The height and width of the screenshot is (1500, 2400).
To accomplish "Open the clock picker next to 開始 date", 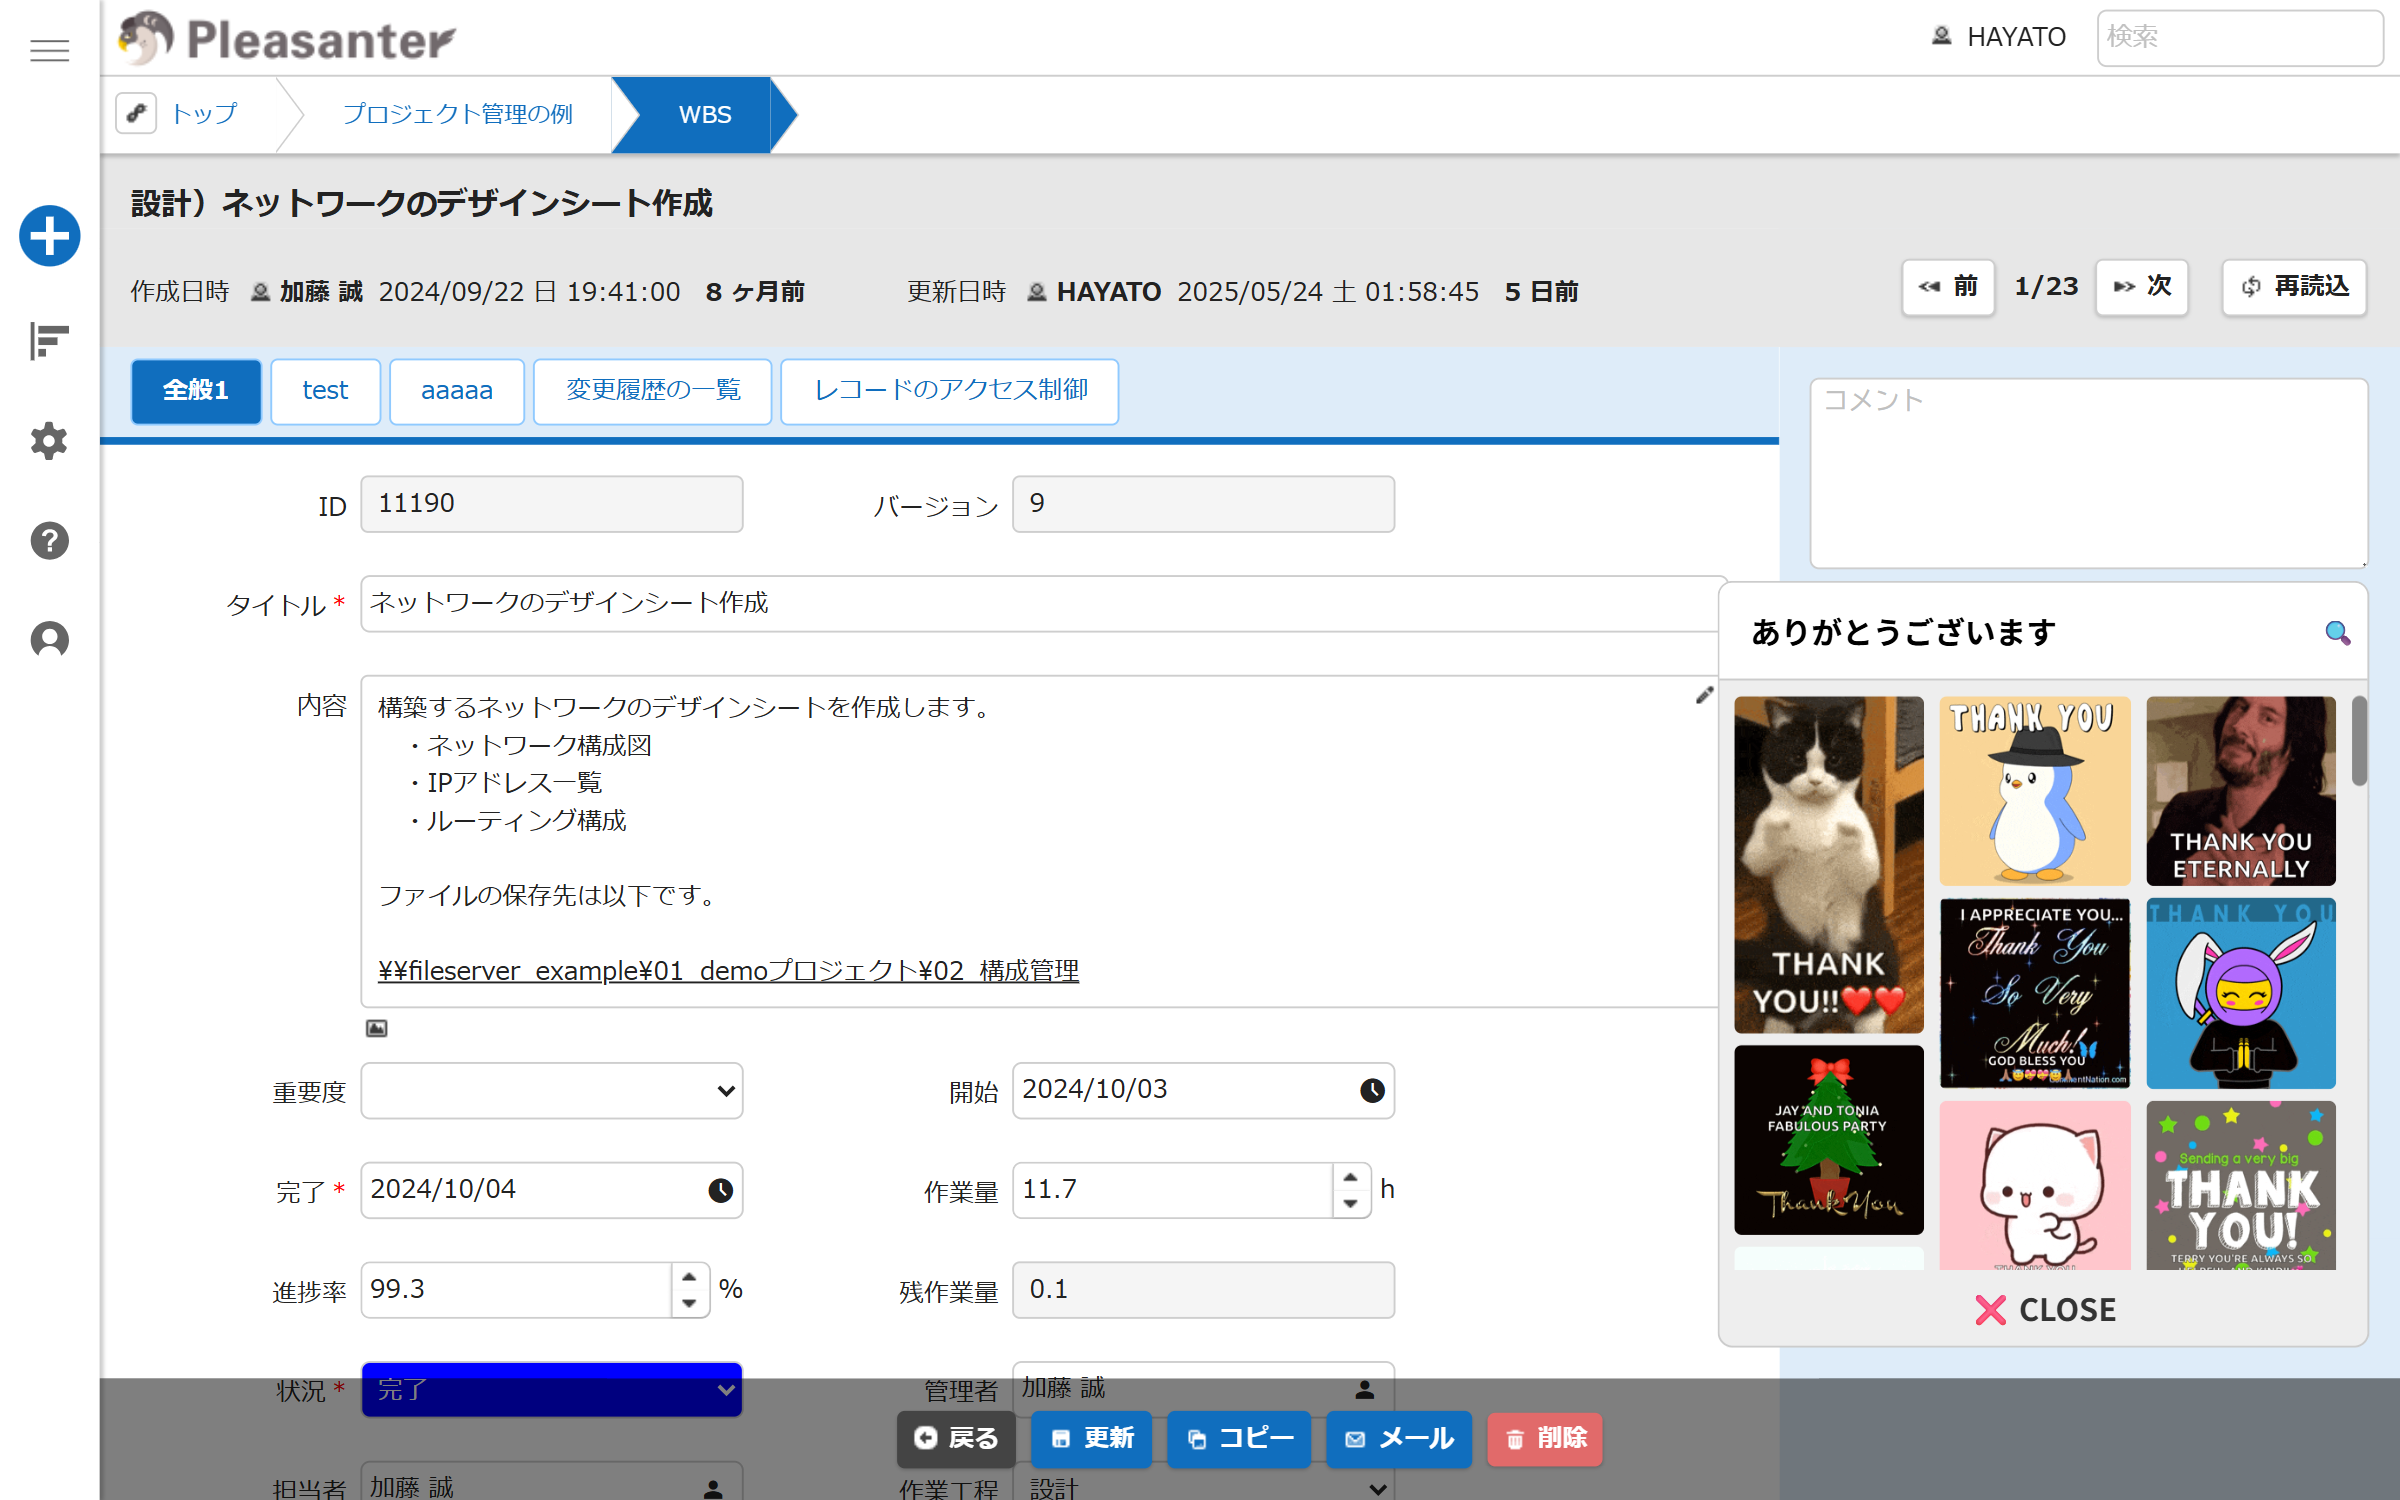I will click(1372, 1091).
